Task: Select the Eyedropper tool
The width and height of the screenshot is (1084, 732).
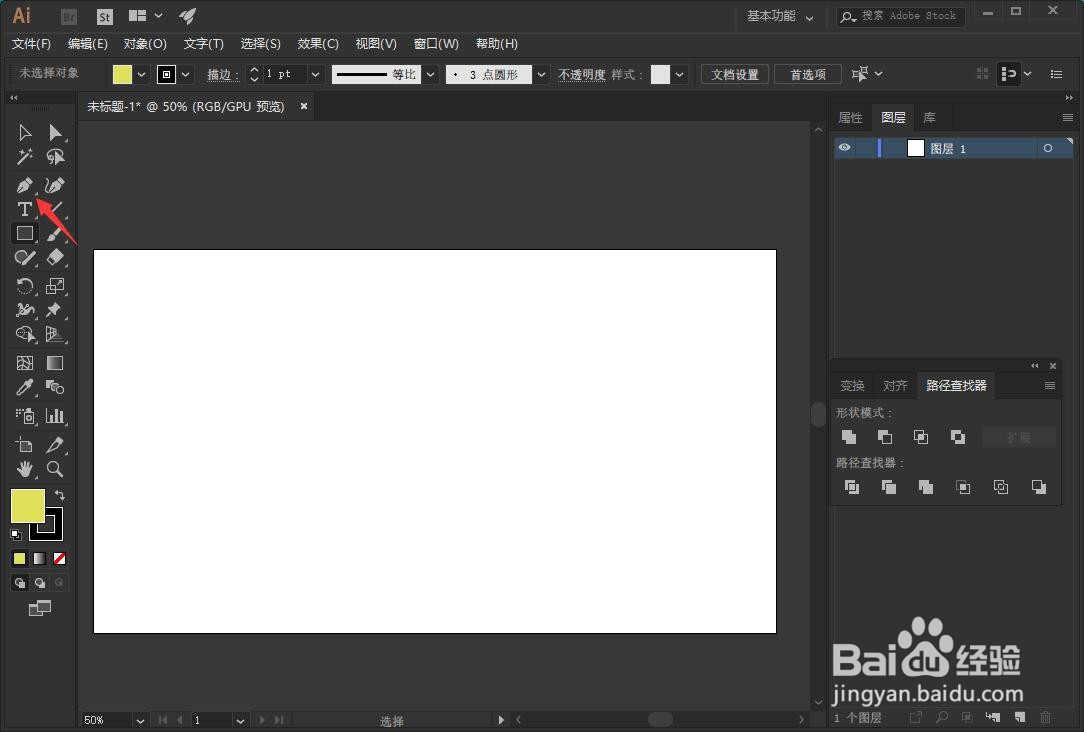Action: pos(25,387)
